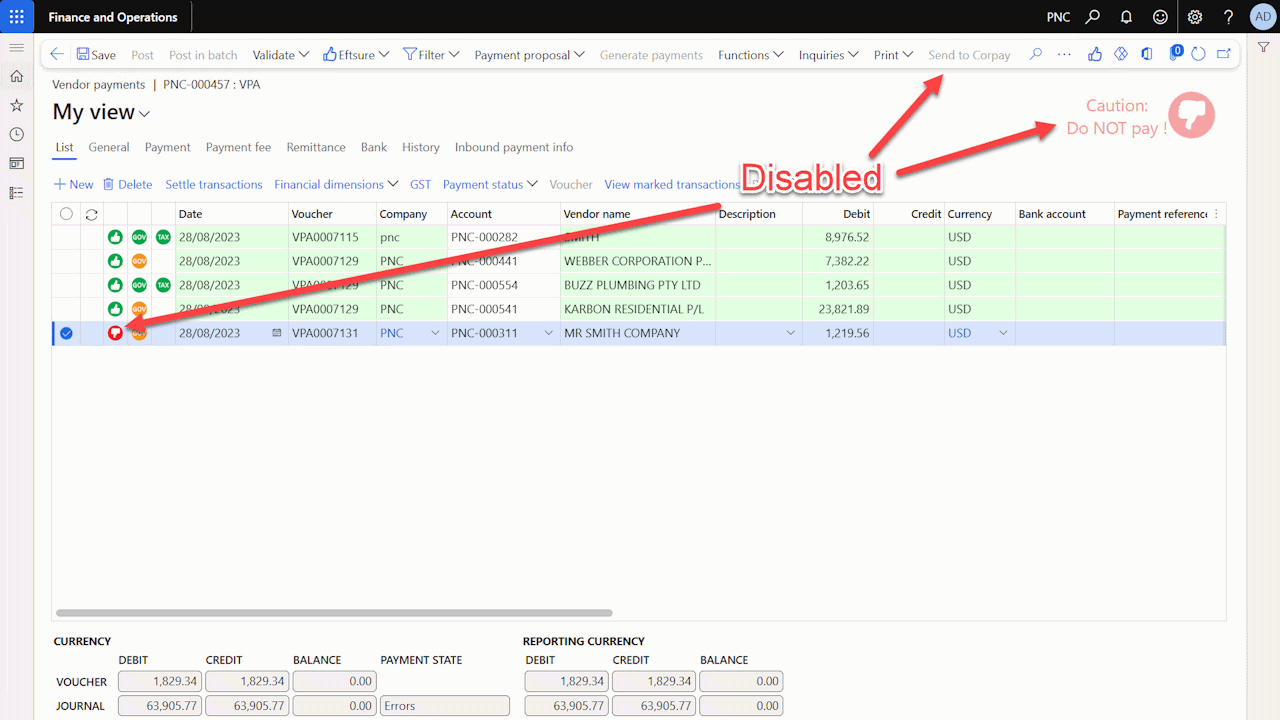
Task: Click Settle transactions link
Action: [x=214, y=184]
